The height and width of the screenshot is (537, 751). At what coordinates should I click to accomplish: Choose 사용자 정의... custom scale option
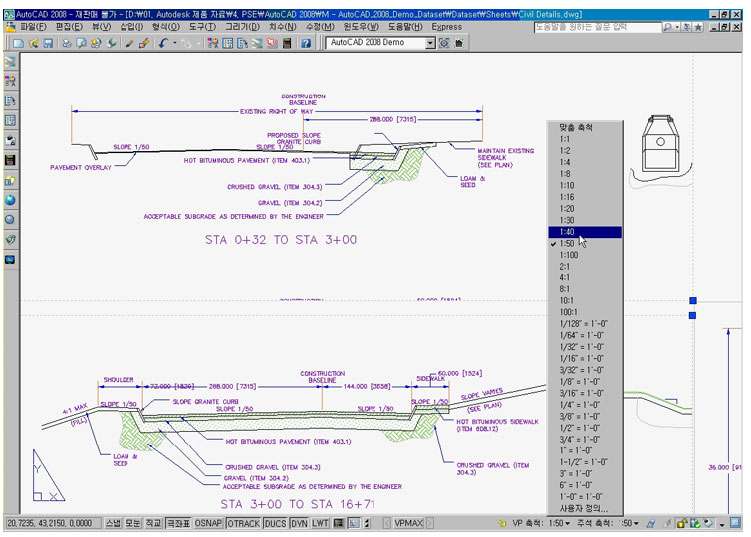tap(585, 509)
